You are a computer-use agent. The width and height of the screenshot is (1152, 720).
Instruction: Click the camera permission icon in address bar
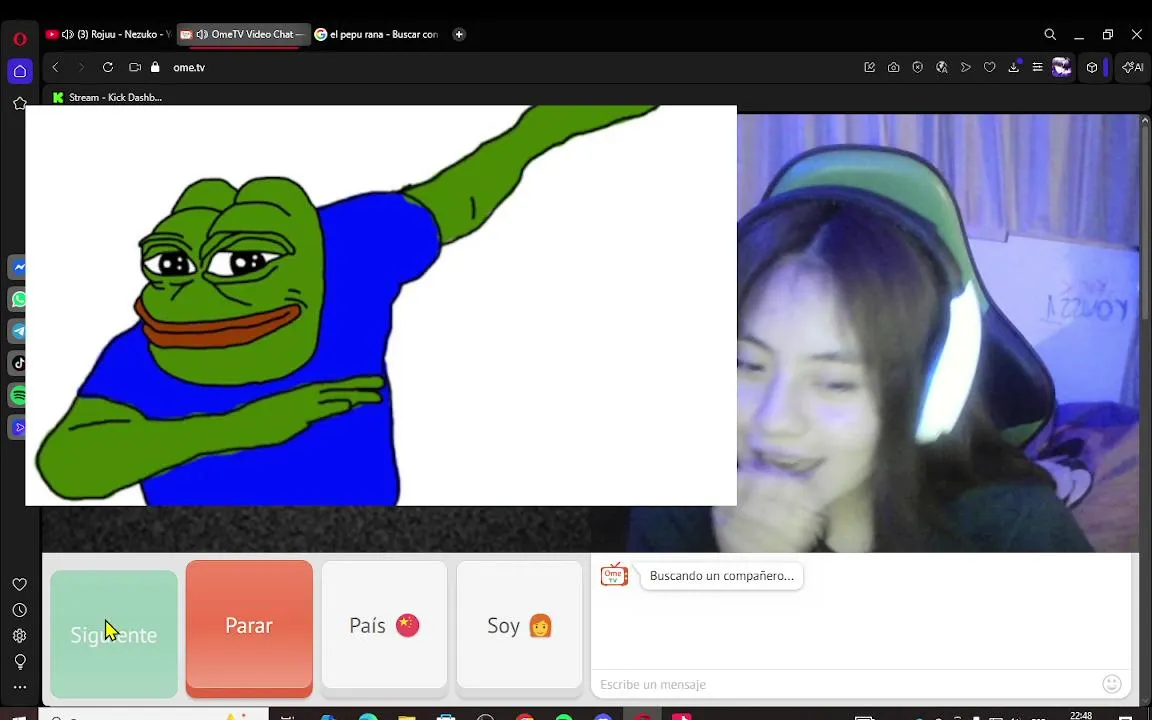tap(134, 67)
